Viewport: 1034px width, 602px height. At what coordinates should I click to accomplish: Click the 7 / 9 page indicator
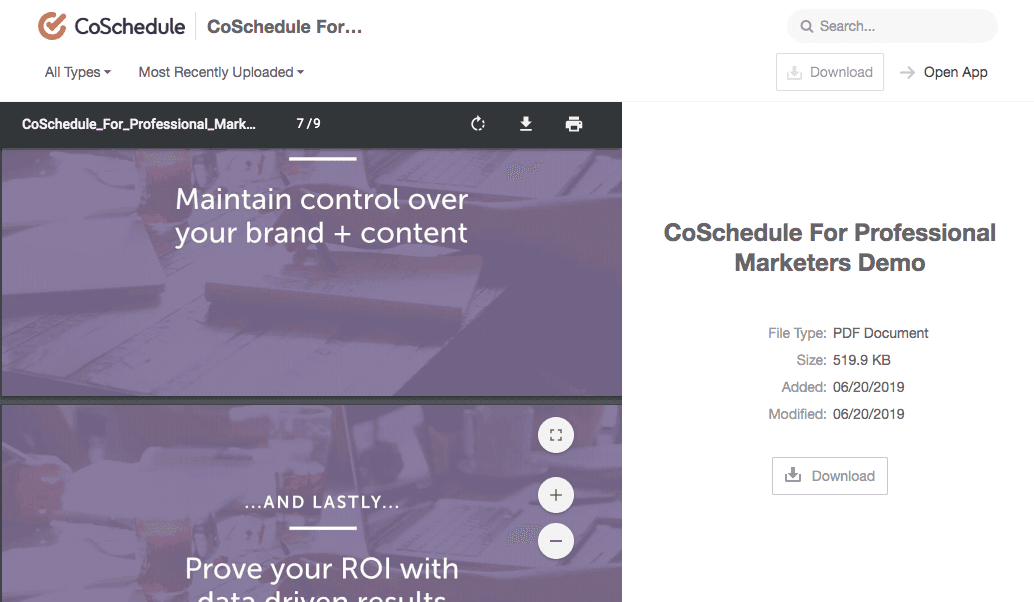point(308,124)
